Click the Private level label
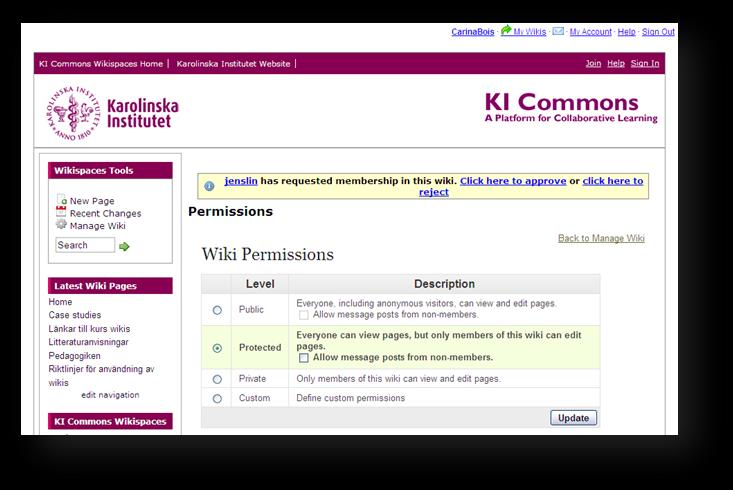 click(x=252, y=379)
